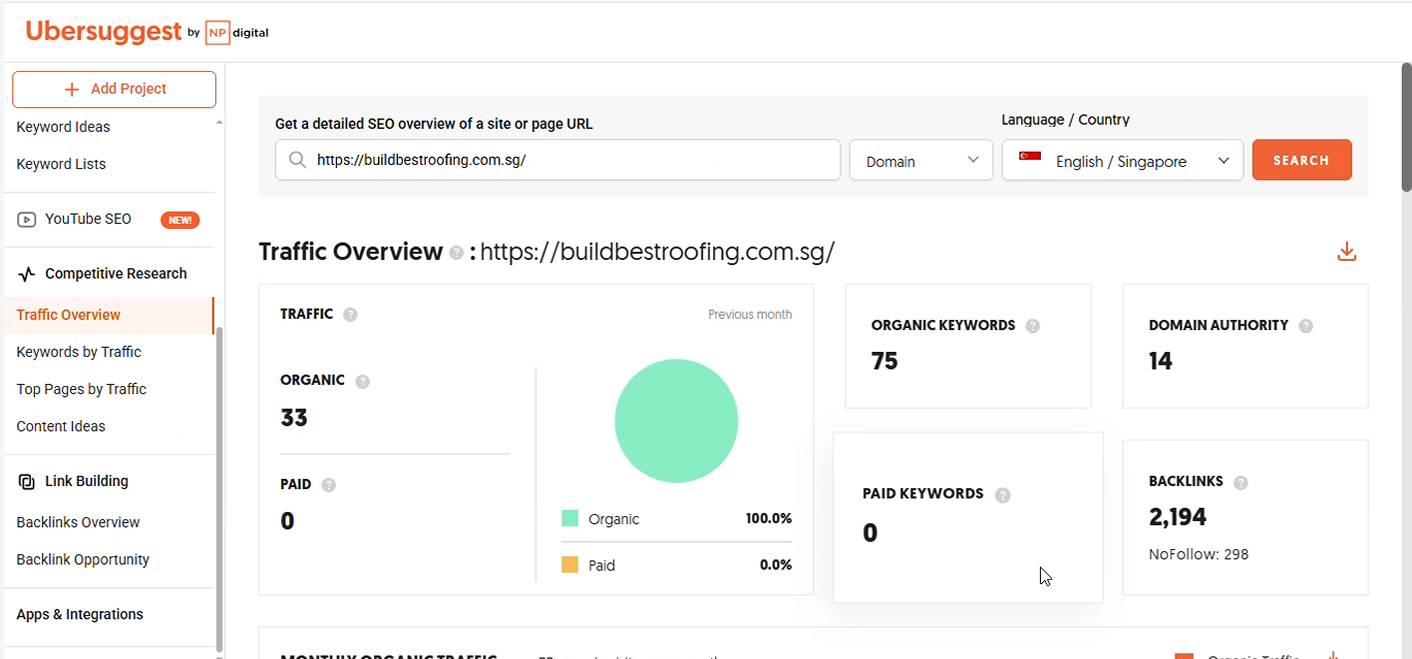Open the English / Singapore language dropdown
This screenshot has width=1412, height=659.
pos(1123,160)
